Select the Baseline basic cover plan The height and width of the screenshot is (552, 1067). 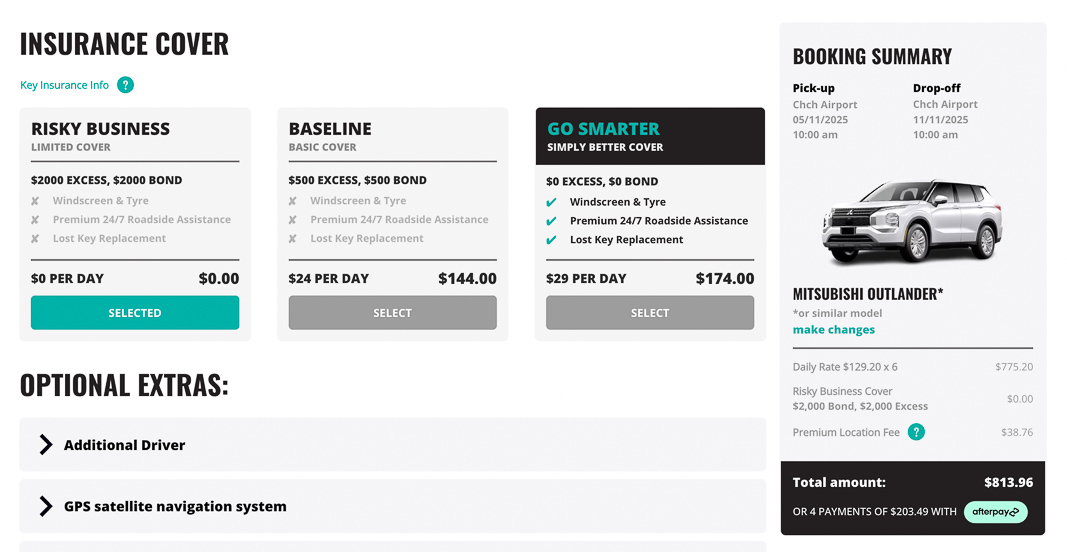[393, 312]
